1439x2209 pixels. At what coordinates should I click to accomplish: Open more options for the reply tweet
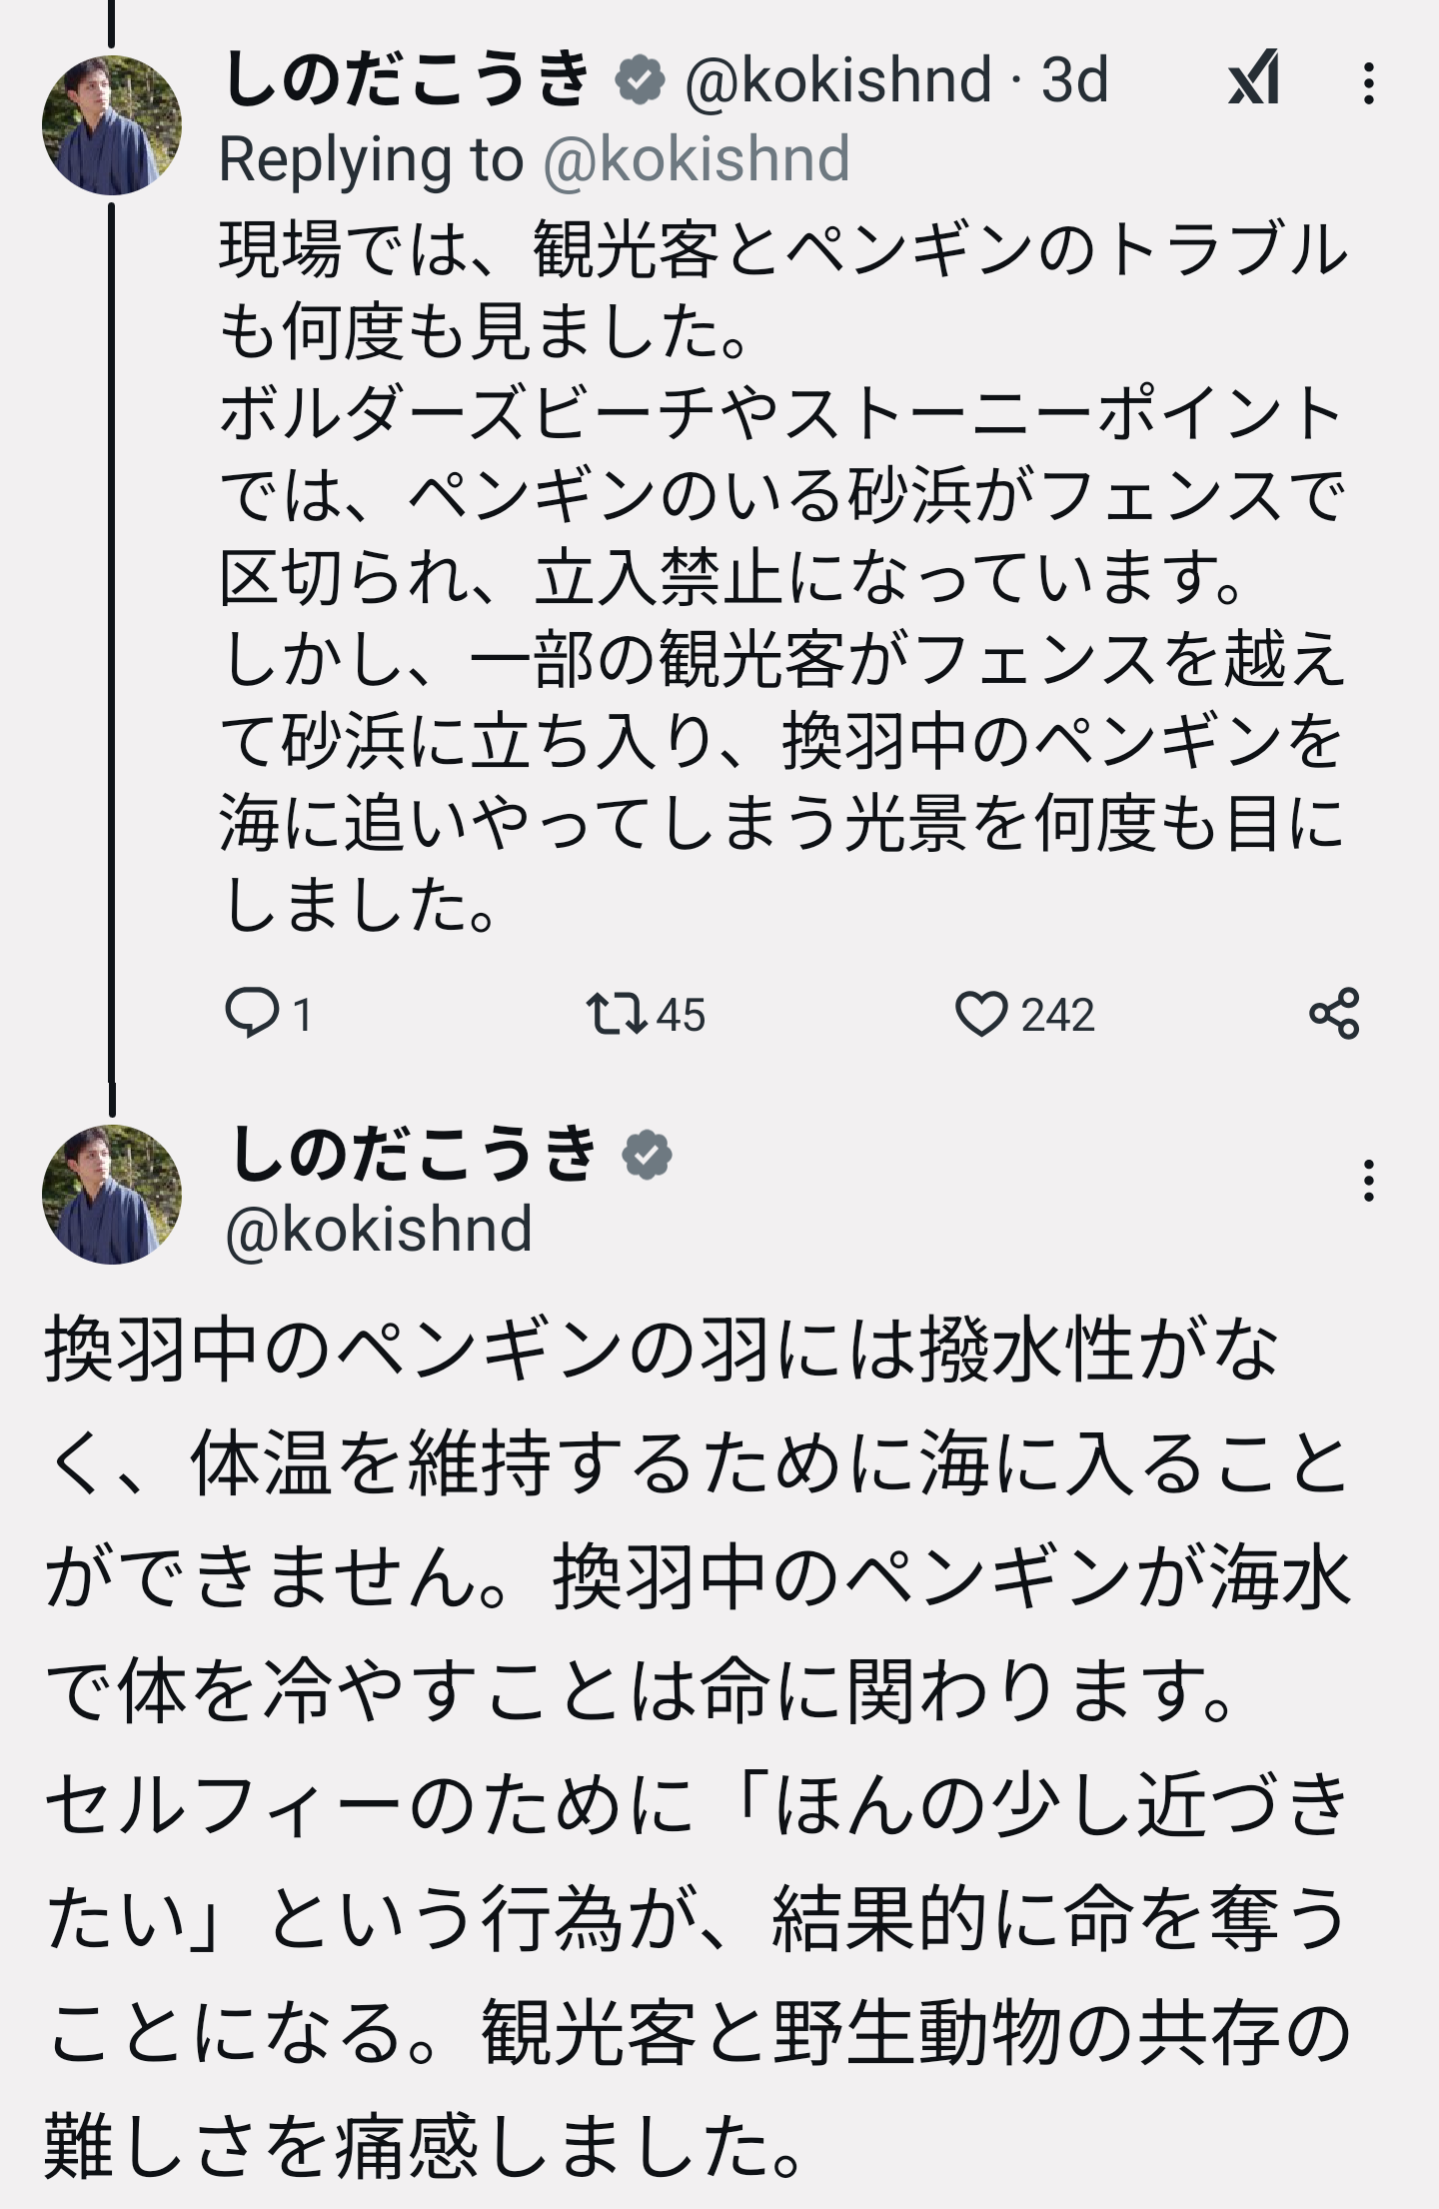point(1368,83)
